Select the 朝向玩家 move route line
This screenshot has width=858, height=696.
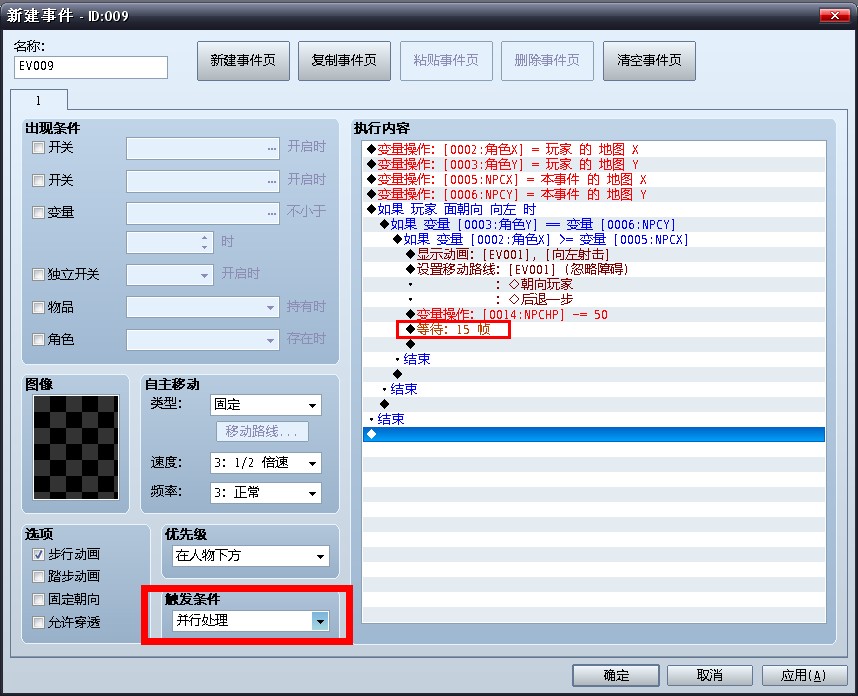[x=594, y=285]
